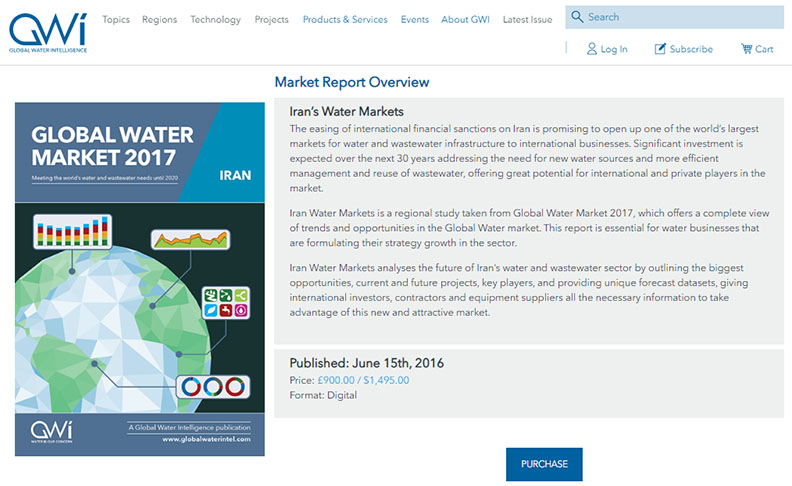Open the Regions menu
Screen dimensions: 792x486
coord(160,19)
